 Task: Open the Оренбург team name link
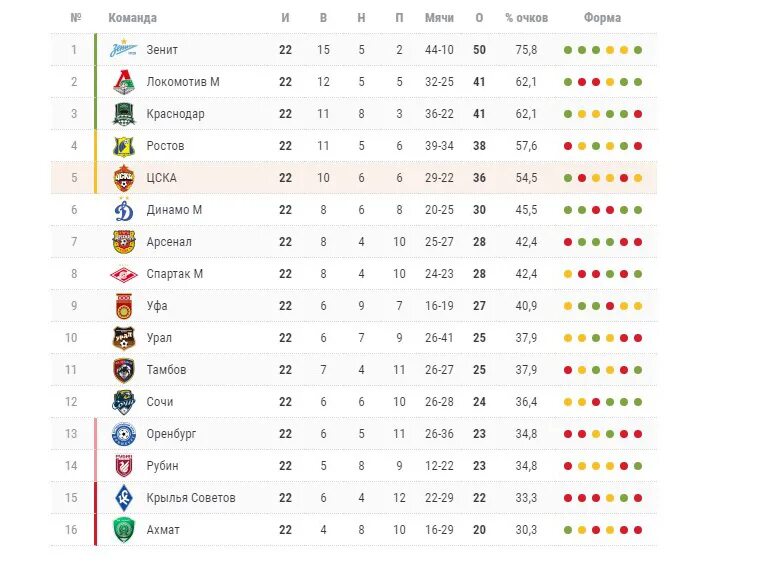(x=171, y=434)
